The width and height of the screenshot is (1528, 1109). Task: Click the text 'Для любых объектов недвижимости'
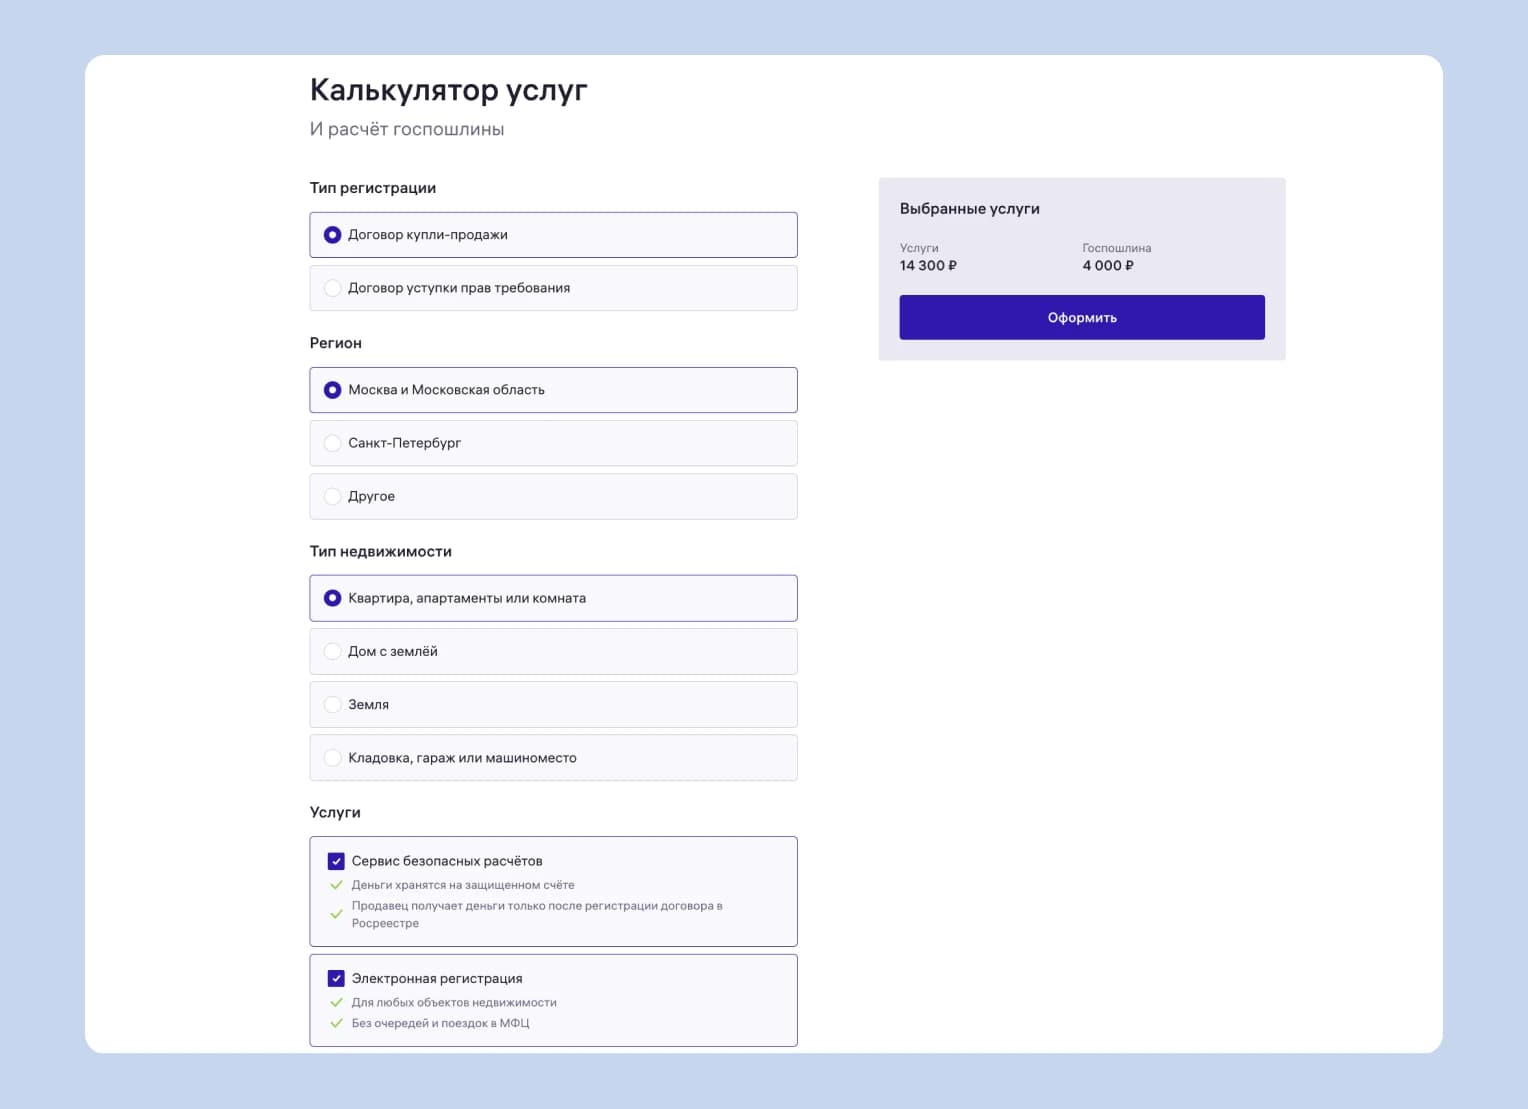pos(454,1002)
